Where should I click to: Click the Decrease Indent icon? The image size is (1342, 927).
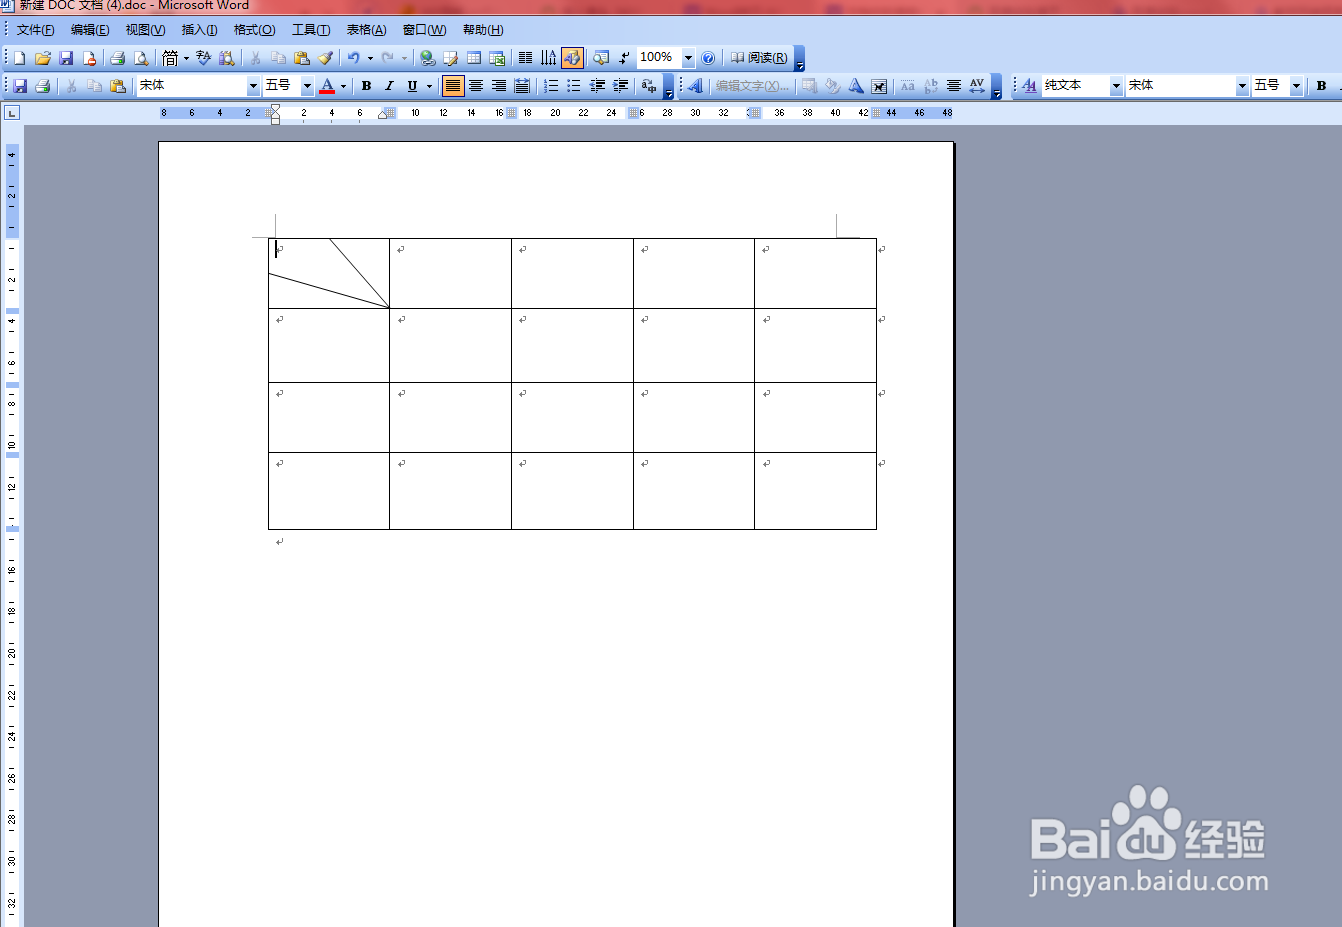coord(597,86)
